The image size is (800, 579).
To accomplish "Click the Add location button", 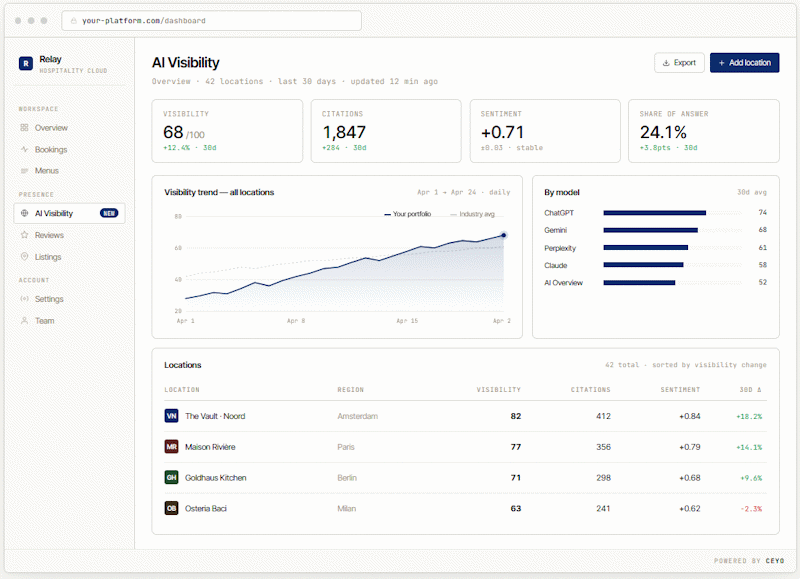I will 744,63.
